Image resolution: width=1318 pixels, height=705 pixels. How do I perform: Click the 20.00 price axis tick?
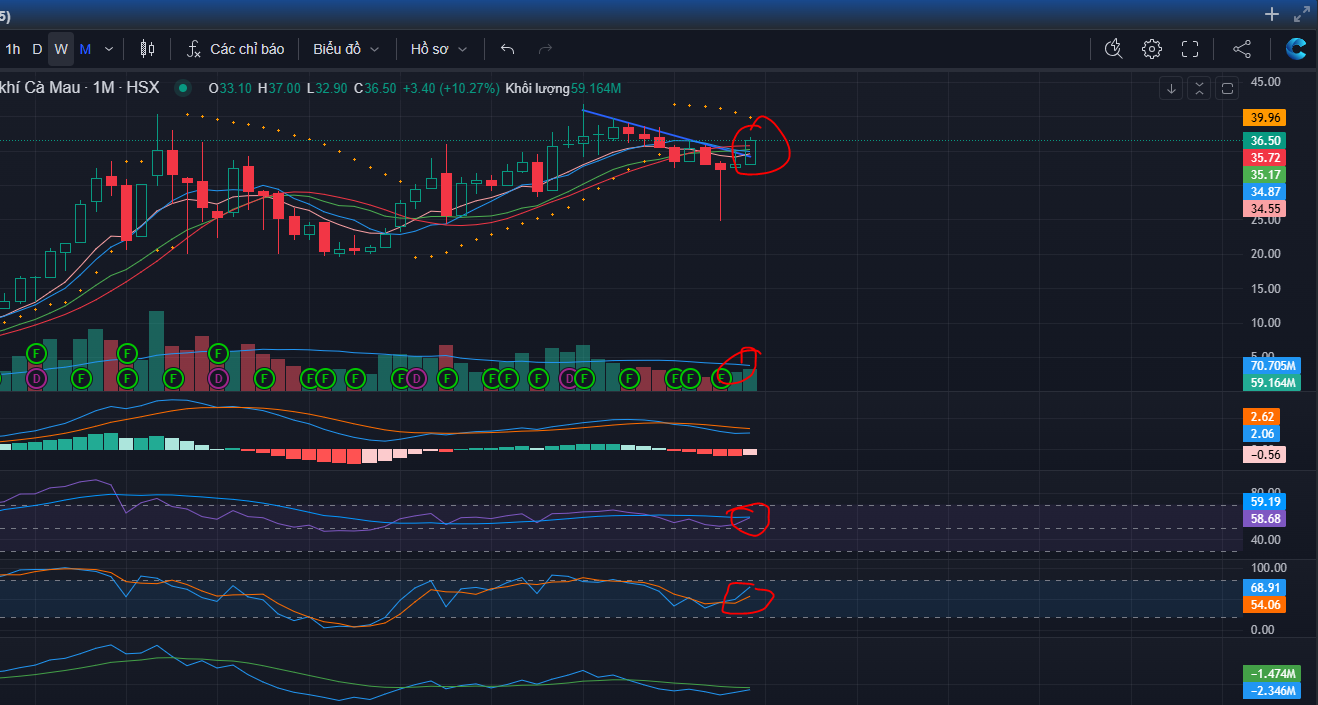point(1265,254)
